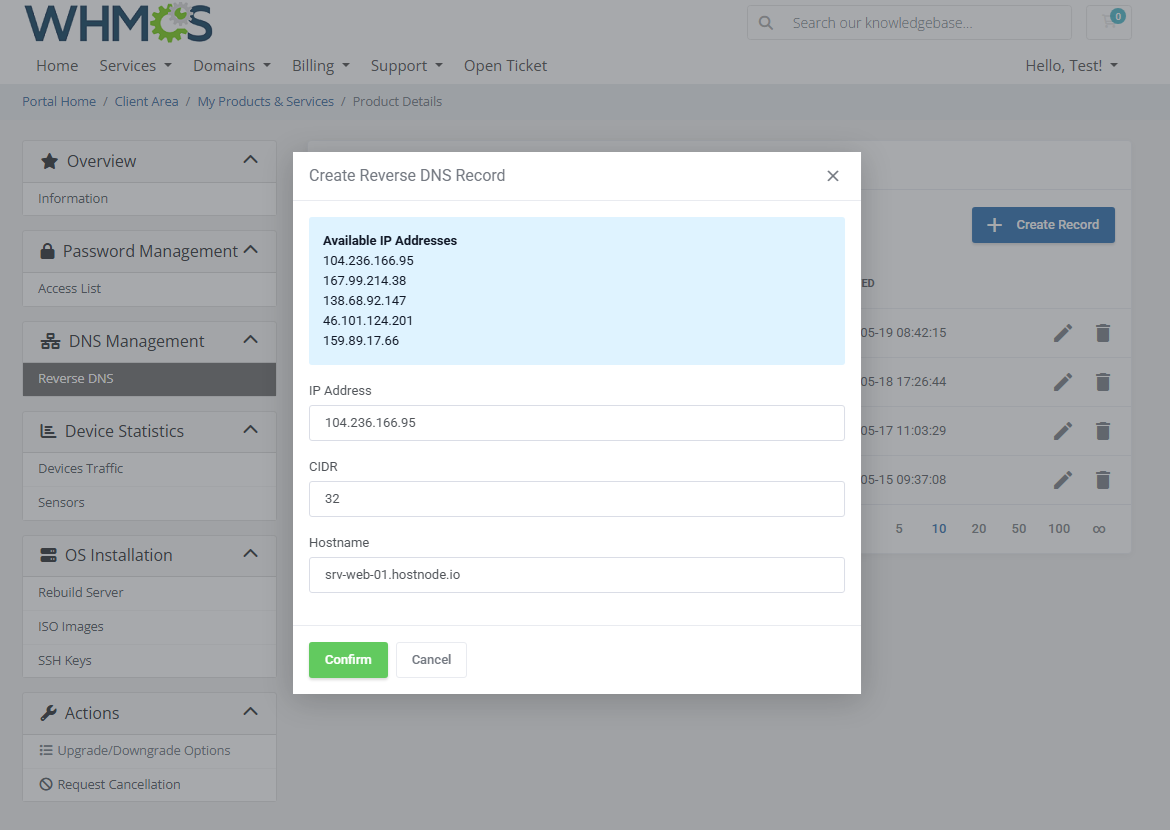Collapse the DNS Management panel

click(251, 340)
